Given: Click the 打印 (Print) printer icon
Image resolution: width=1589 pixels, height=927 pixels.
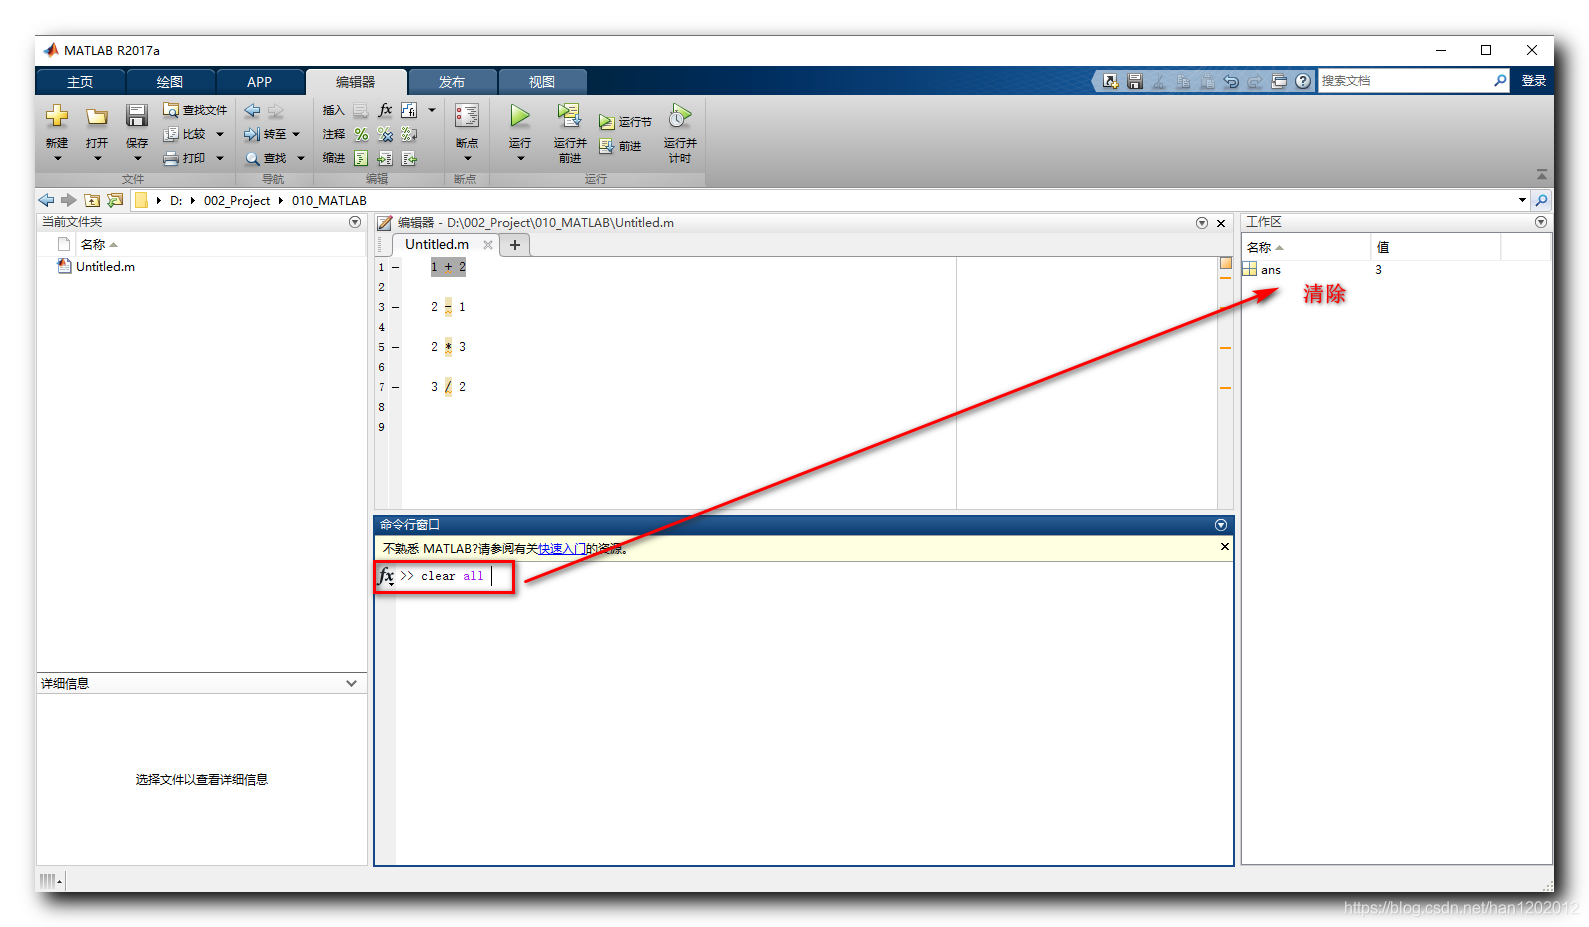Looking at the screenshot, I should (171, 158).
